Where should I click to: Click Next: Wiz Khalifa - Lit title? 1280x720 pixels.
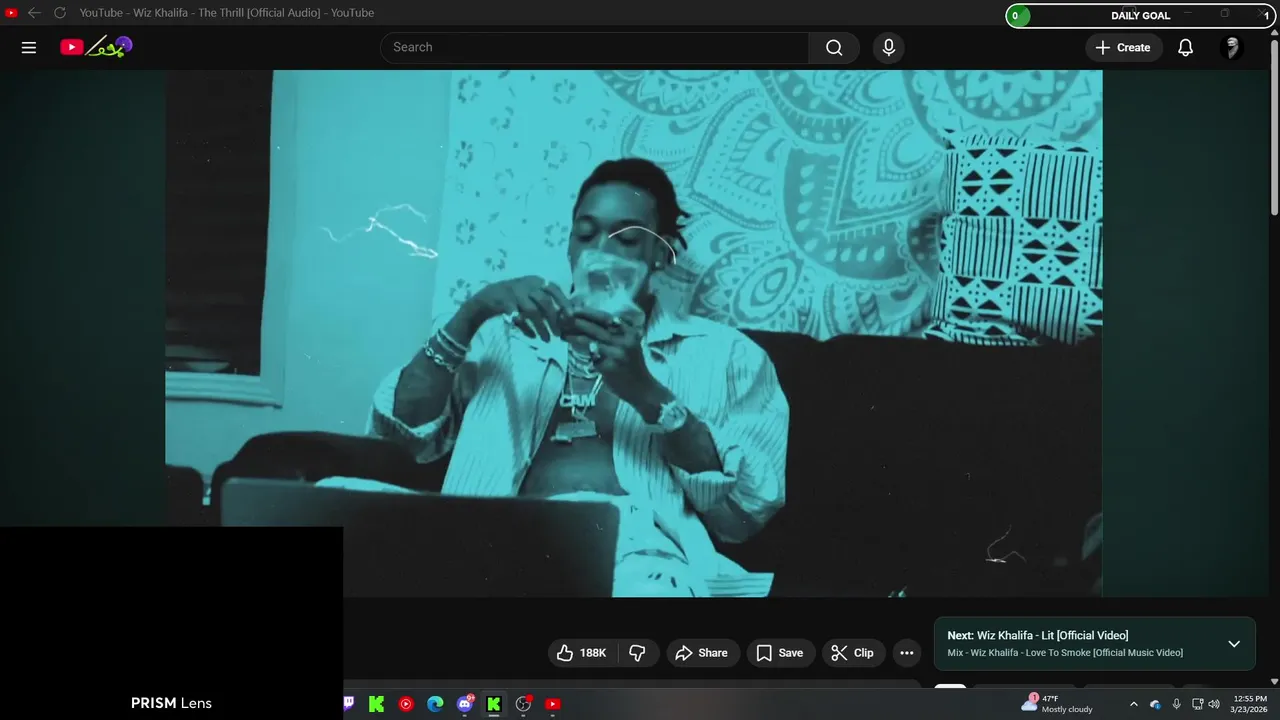(x=1038, y=635)
